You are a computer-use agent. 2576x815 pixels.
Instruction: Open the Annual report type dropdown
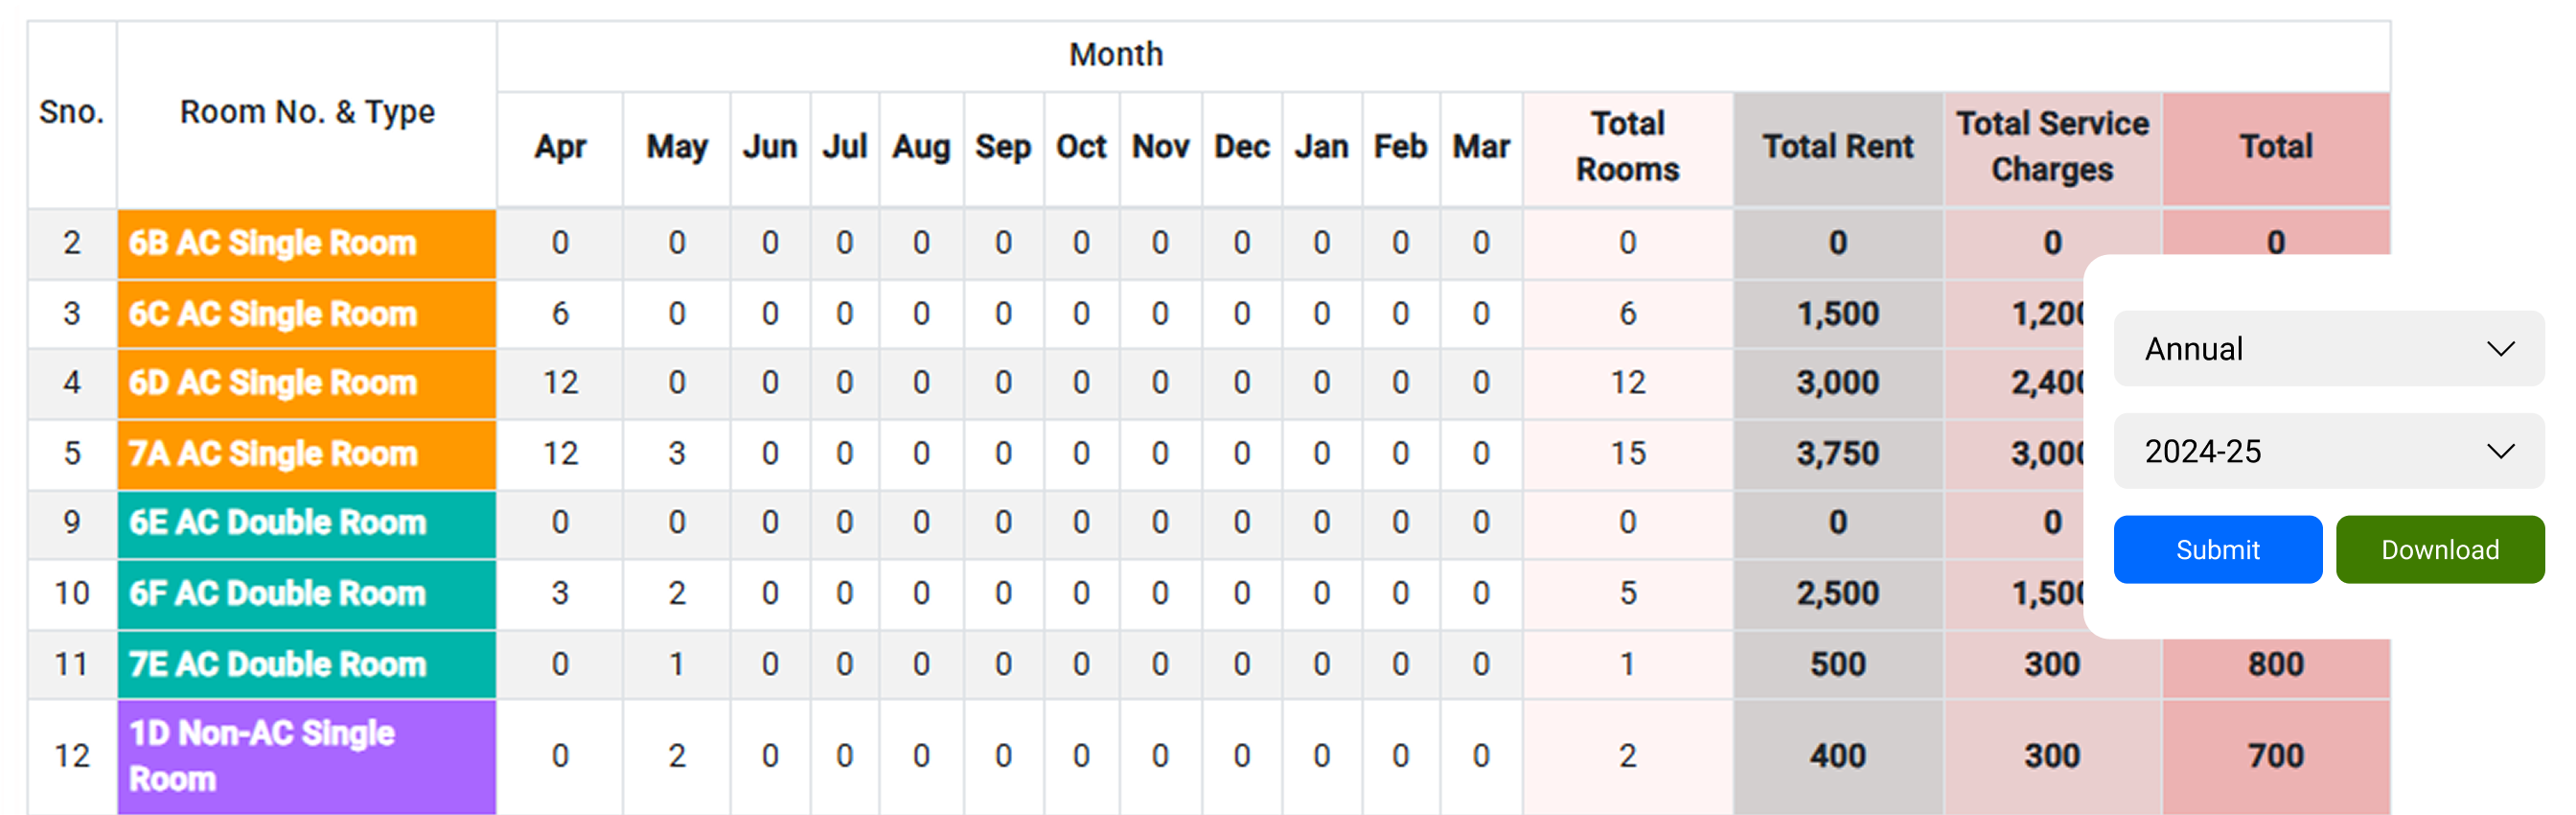2327,349
